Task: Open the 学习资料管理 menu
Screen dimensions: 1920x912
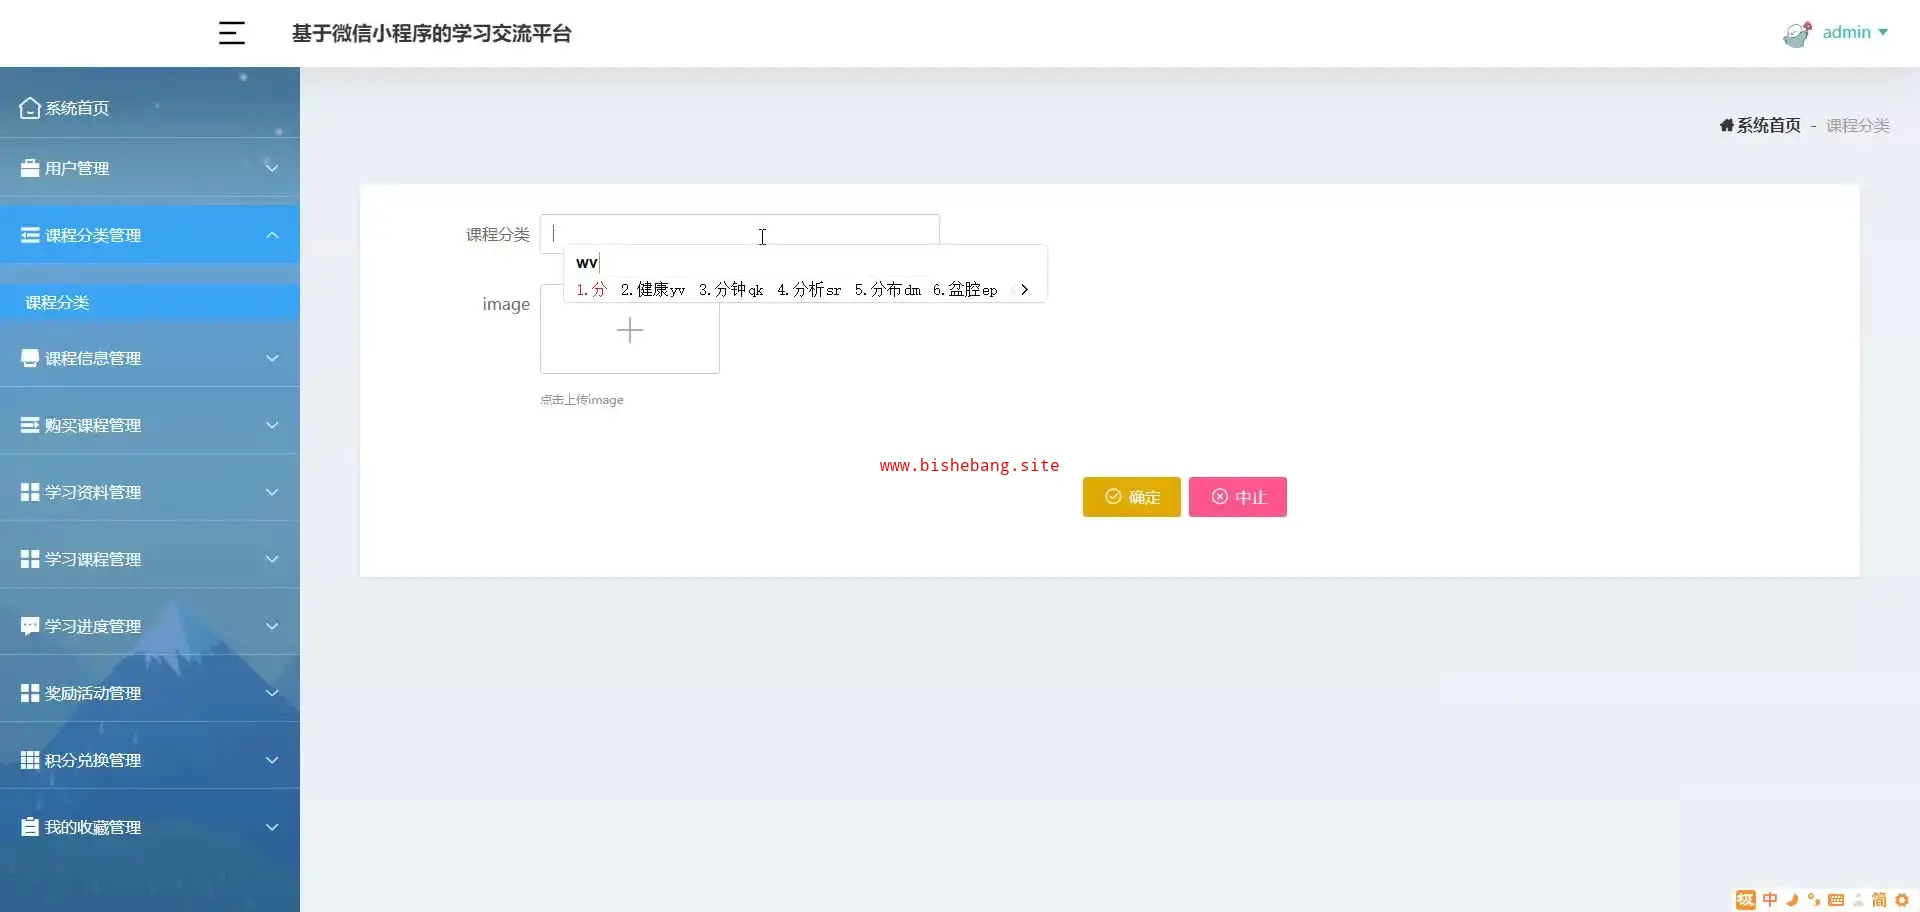Action: pos(150,492)
